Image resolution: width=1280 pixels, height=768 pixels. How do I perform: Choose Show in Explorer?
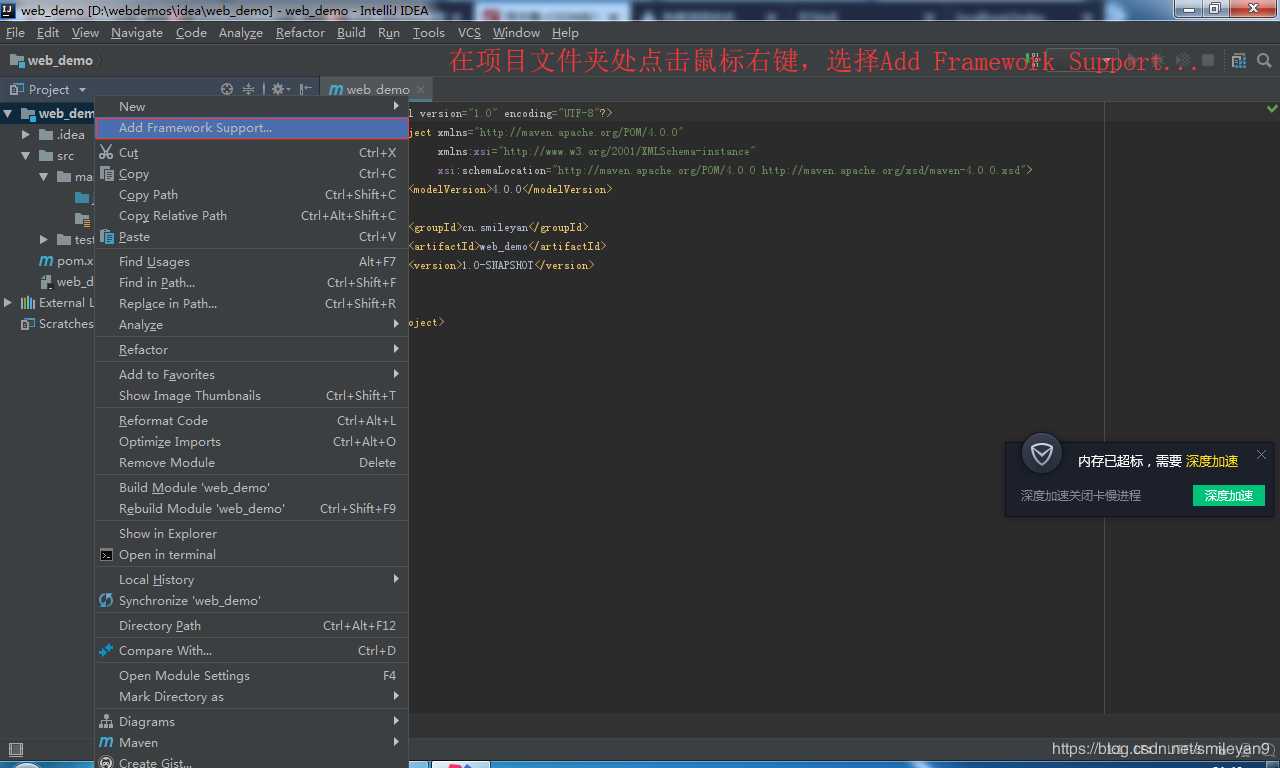pos(251,533)
